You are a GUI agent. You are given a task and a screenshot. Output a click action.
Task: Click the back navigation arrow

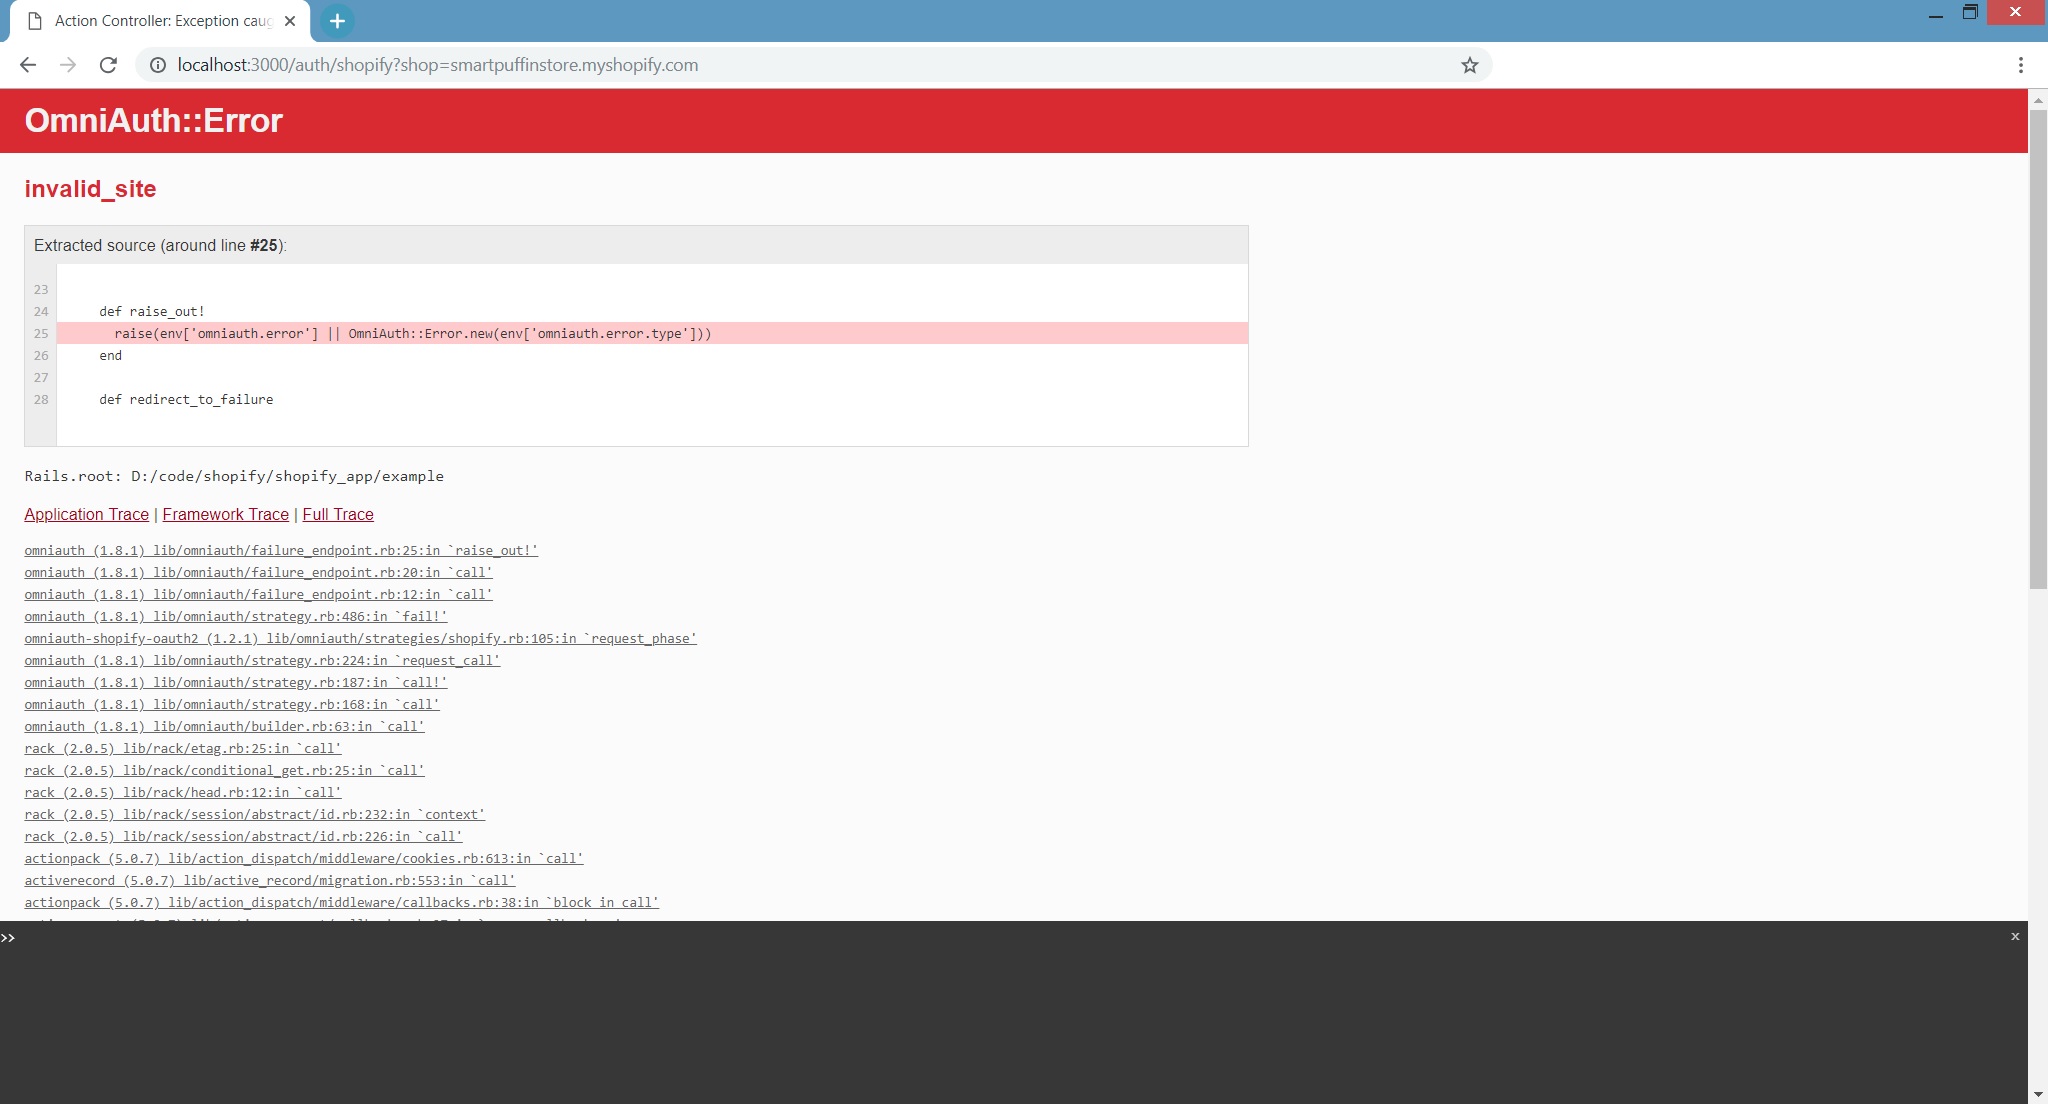pos(28,64)
